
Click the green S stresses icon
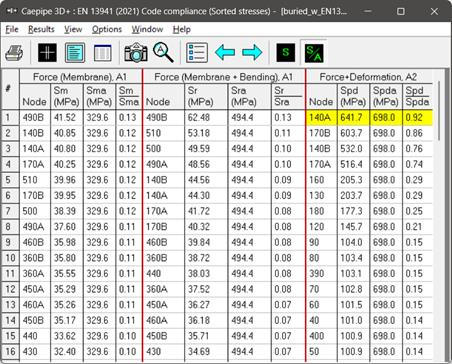point(286,53)
